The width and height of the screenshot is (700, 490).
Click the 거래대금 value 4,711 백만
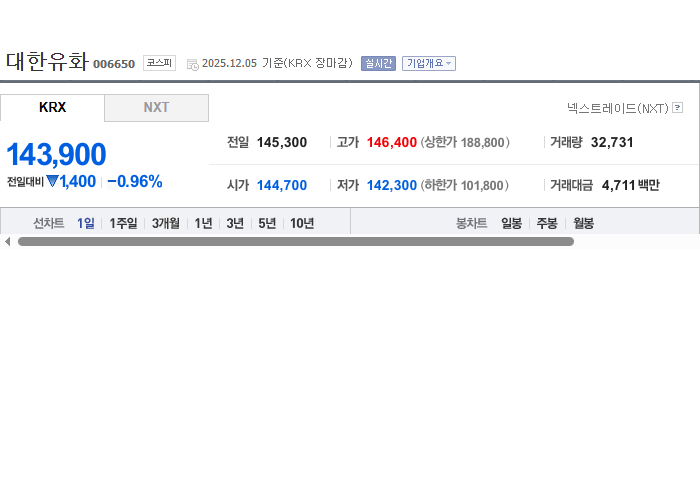(x=630, y=185)
